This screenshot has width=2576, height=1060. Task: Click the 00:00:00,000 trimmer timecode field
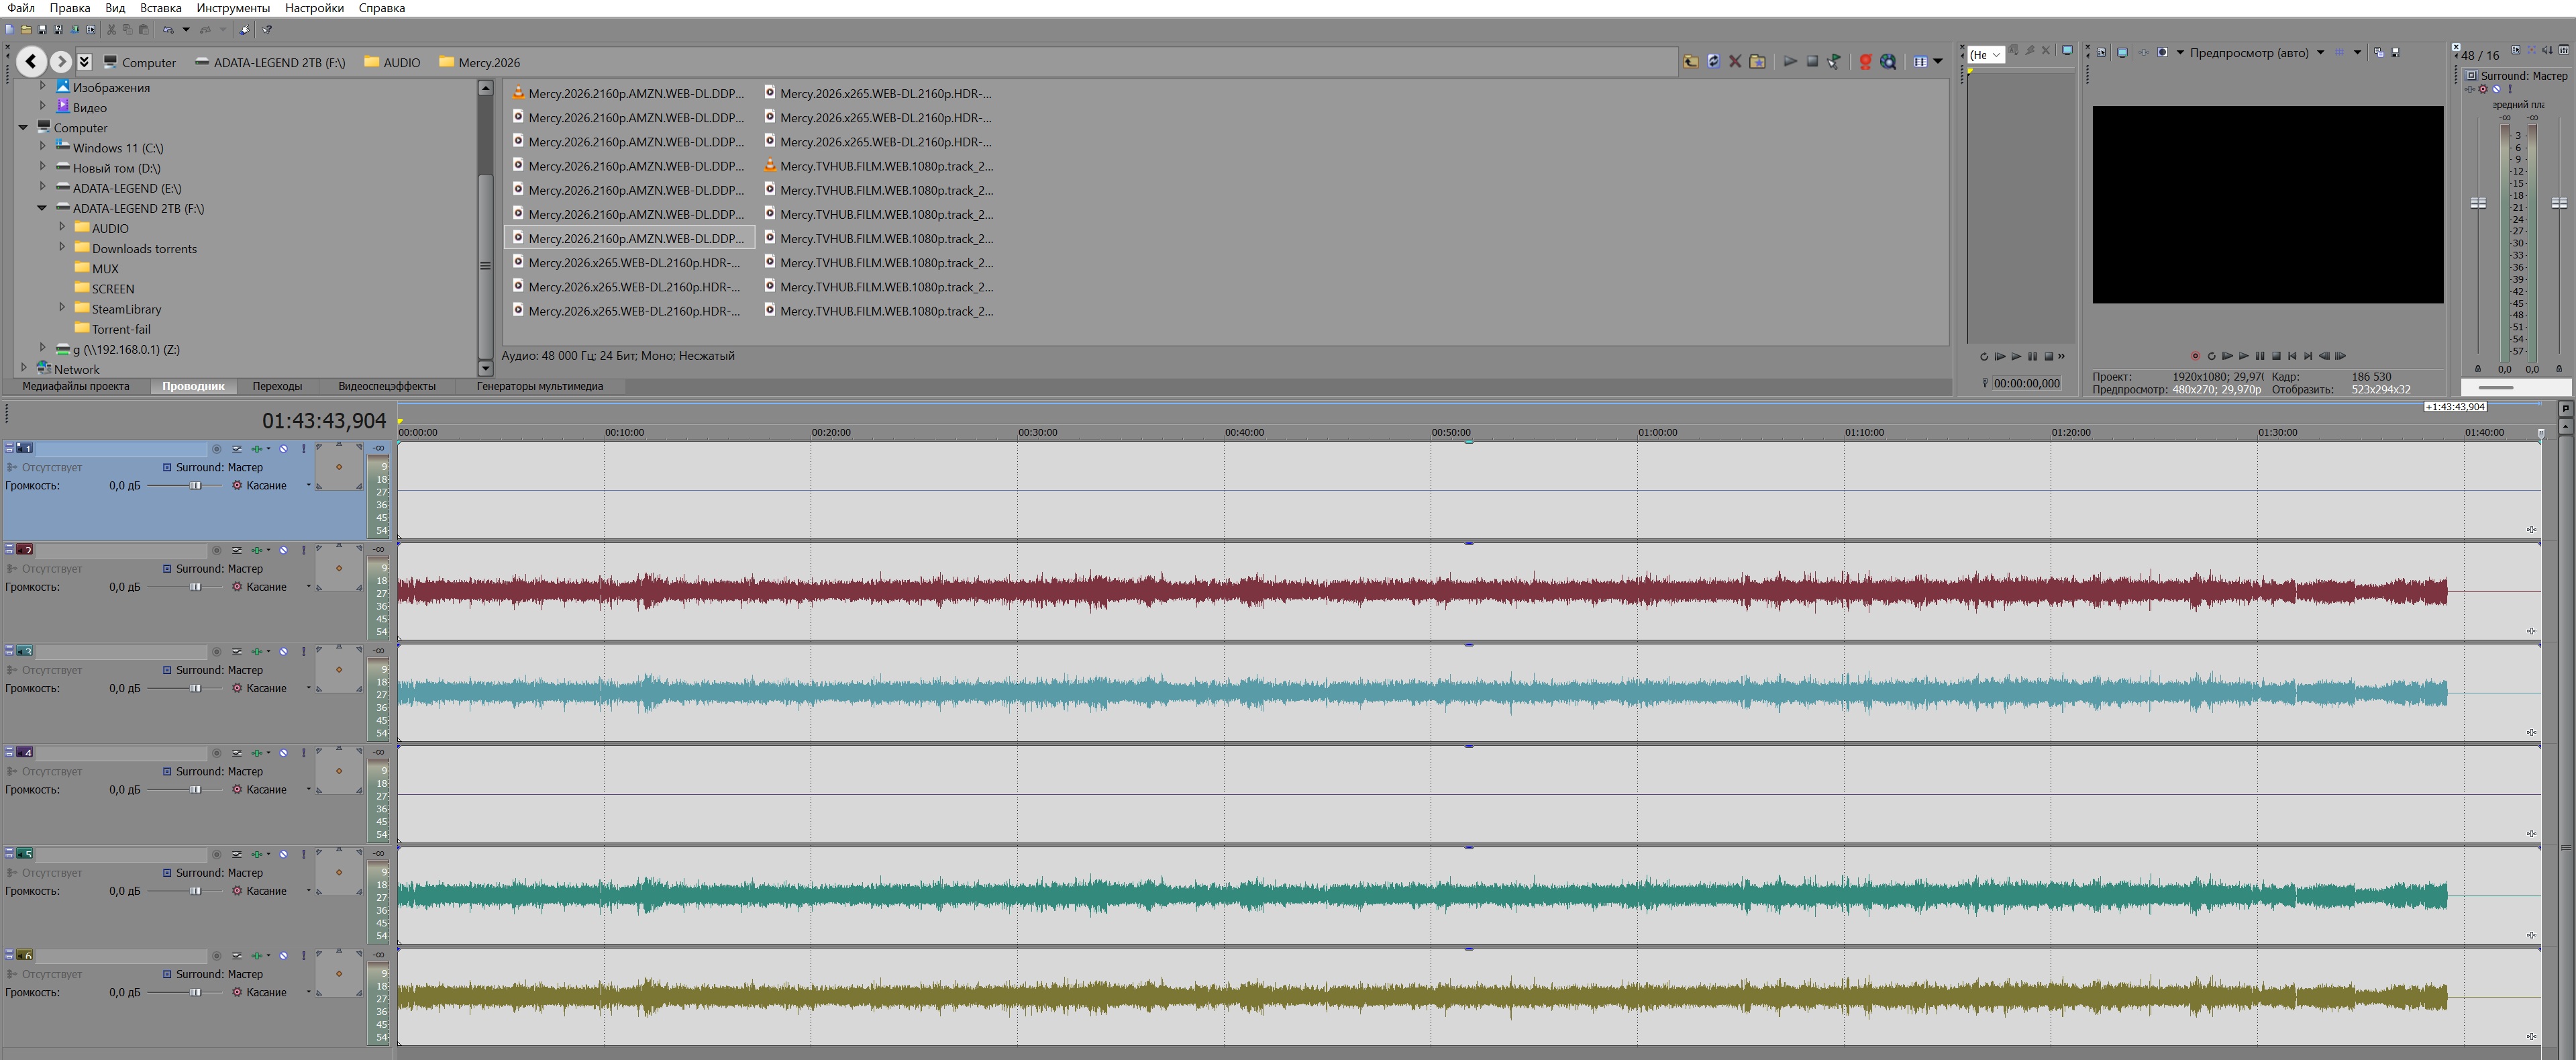(2026, 383)
